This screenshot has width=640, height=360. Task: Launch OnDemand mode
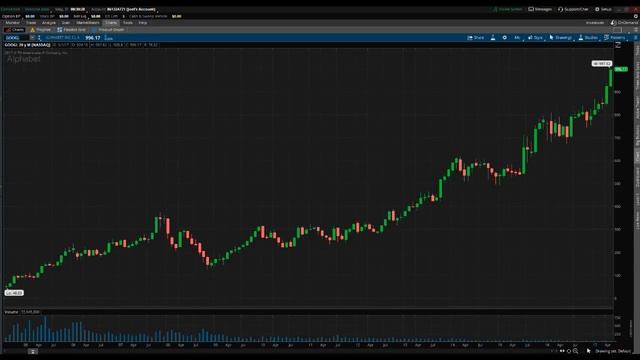pos(624,23)
